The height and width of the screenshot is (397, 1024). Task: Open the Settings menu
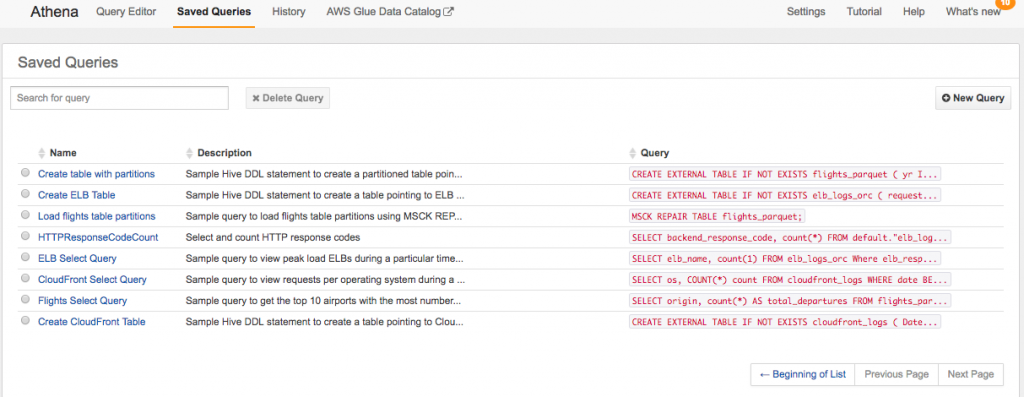tap(806, 12)
